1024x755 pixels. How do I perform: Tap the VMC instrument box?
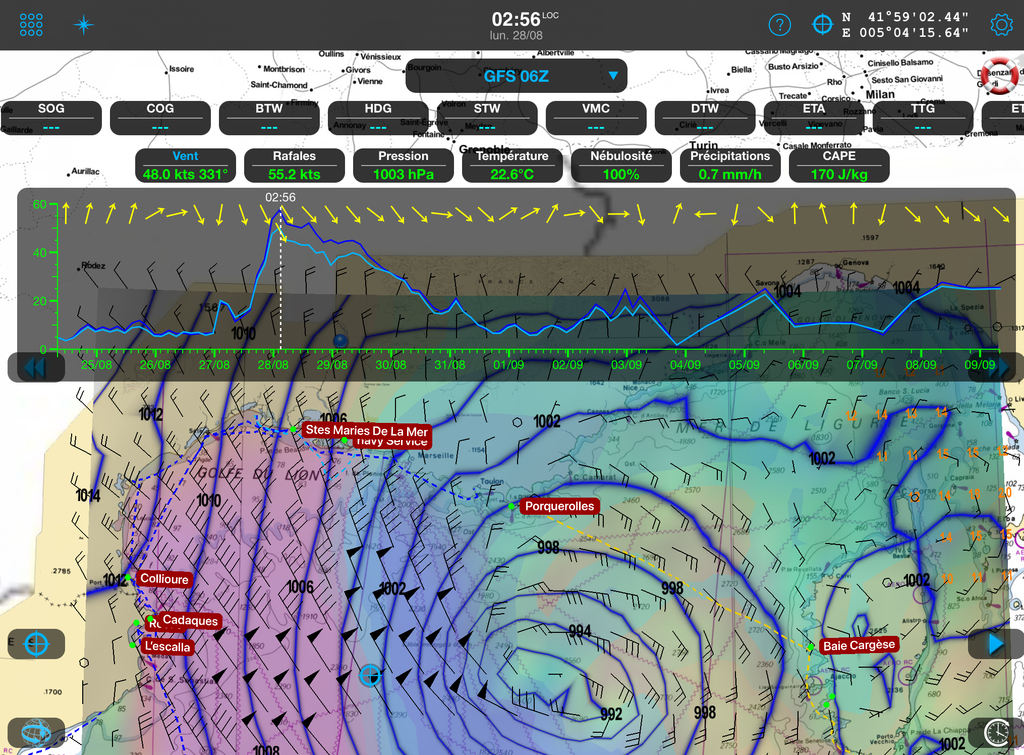[596, 118]
